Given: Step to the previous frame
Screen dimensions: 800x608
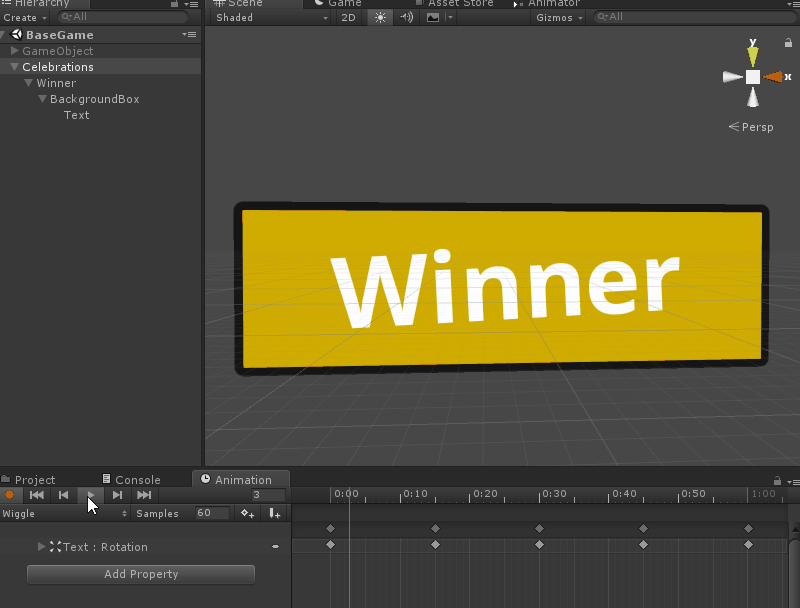Looking at the screenshot, I should (x=63, y=495).
